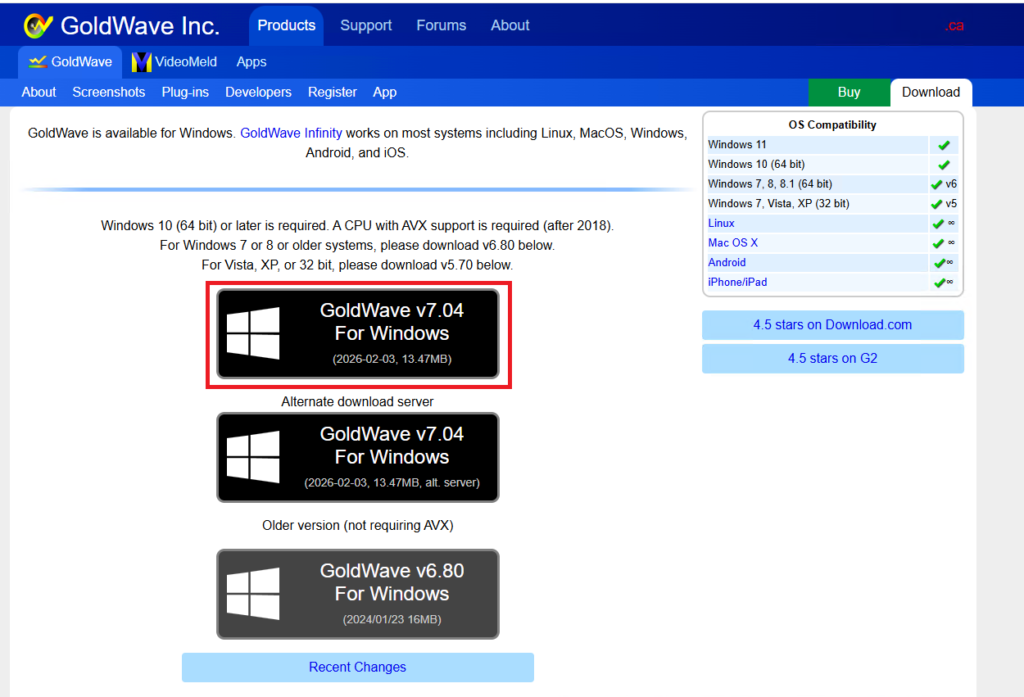Image resolution: width=1024 pixels, height=697 pixels.
Task: Click 4.5 stars on Download.com
Action: tap(832, 325)
